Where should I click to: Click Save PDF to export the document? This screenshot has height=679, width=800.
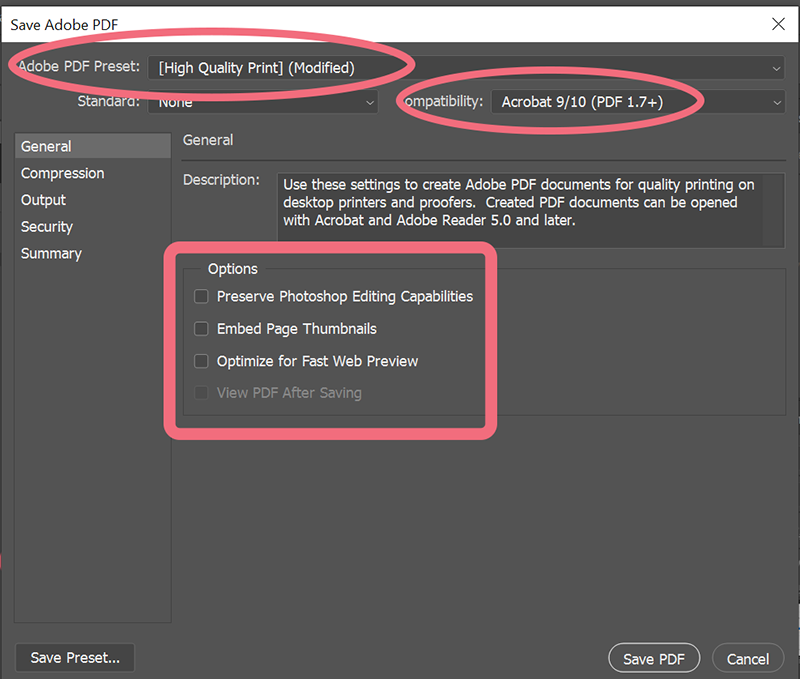click(654, 658)
